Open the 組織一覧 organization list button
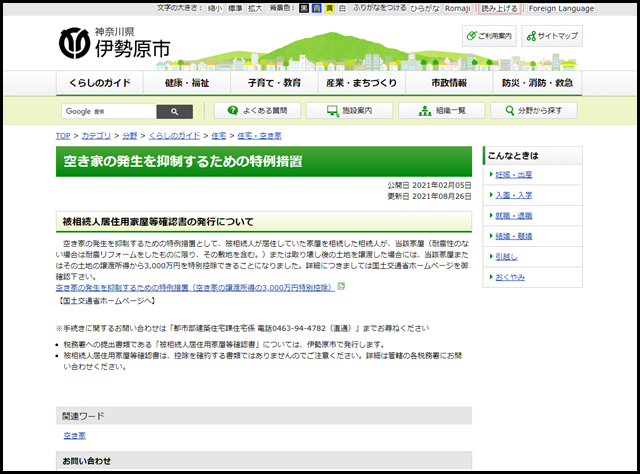Viewport: 640px width, 474px height. point(442,111)
